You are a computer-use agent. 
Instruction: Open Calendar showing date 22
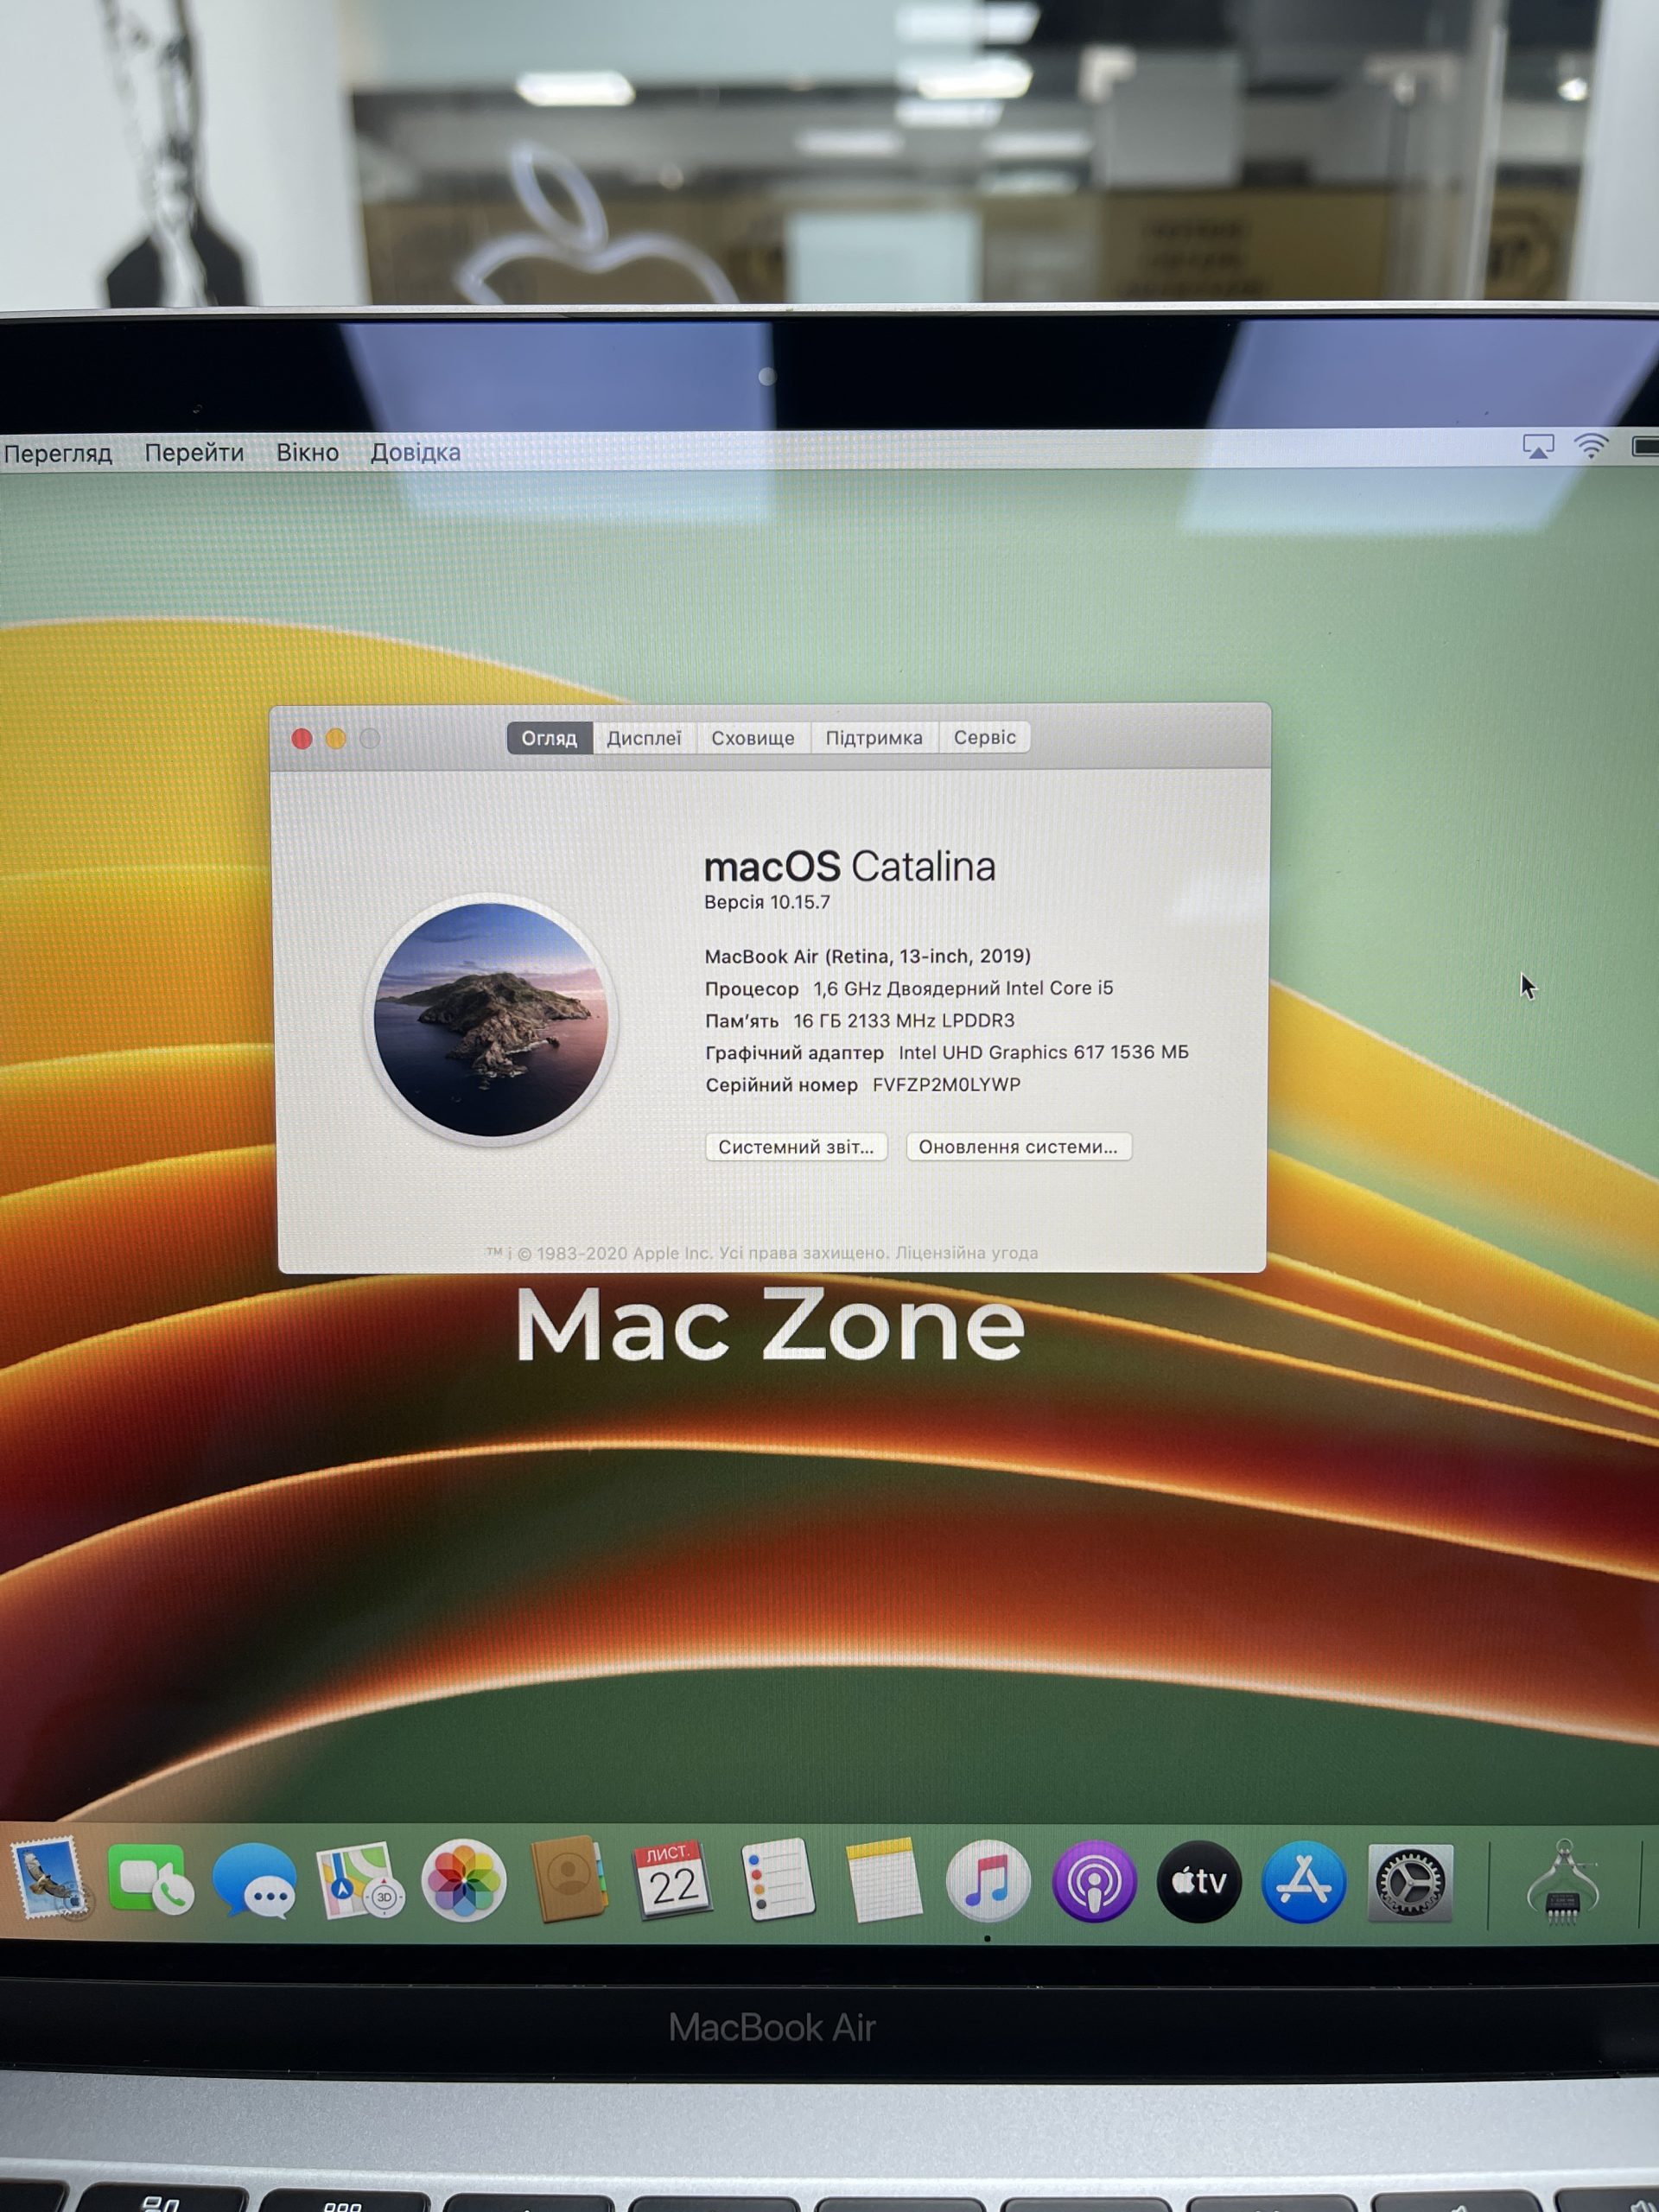coord(672,1880)
